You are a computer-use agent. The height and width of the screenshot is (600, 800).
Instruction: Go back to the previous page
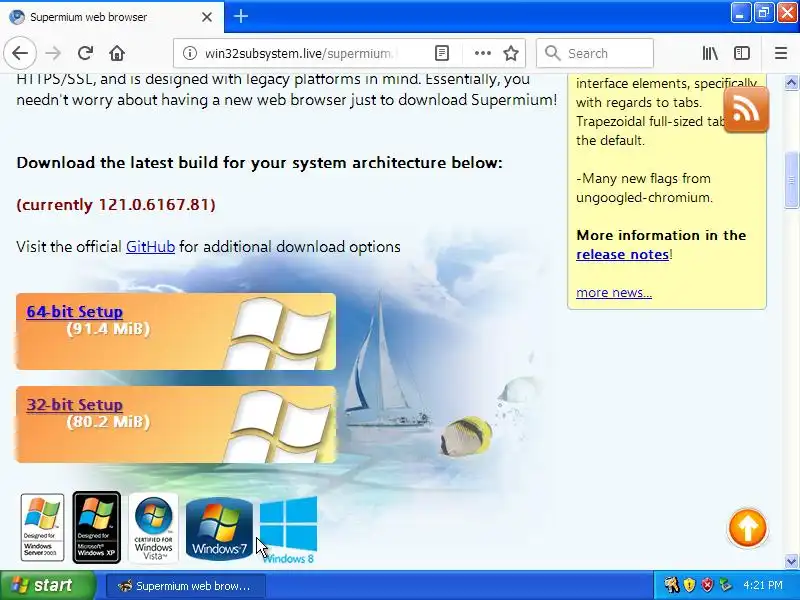(20, 53)
